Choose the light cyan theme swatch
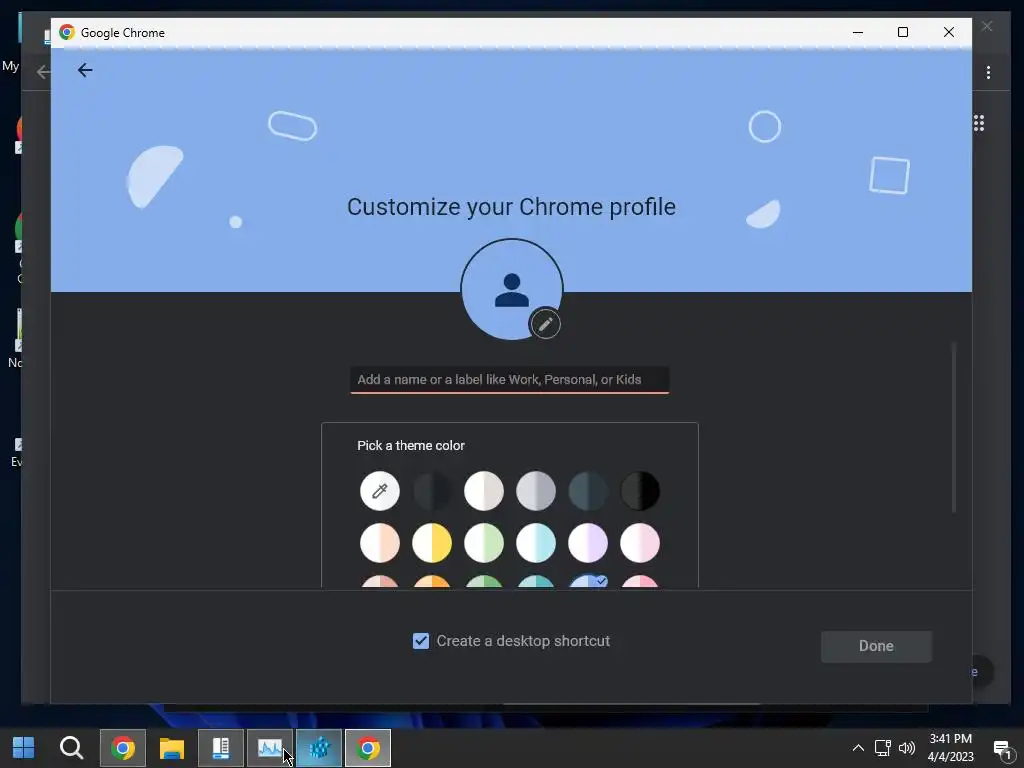Screen dimensions: 1024x768 (536, 543)
